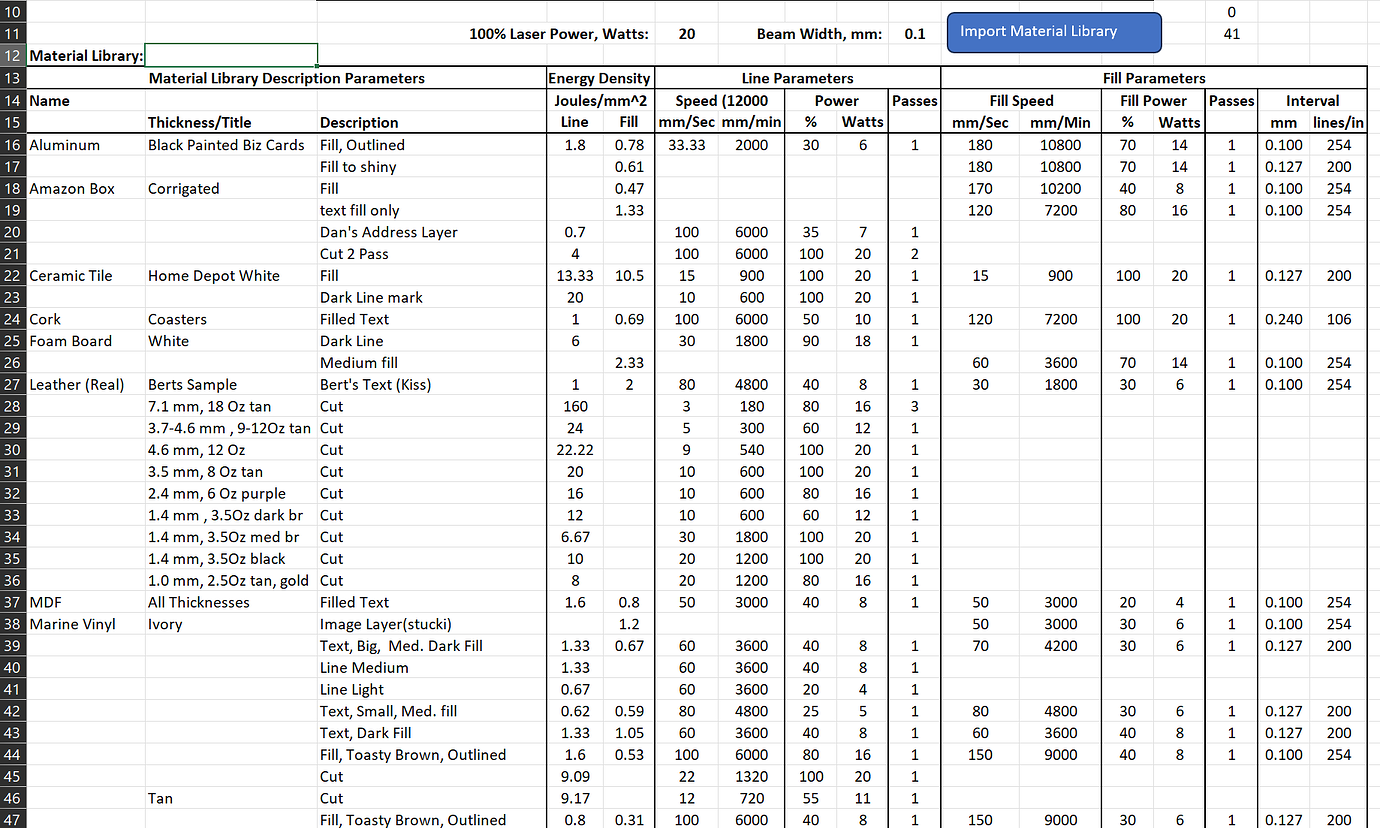Select row header 16
The width and height of the screenshot is (1380, 828).
coord(13,145)
